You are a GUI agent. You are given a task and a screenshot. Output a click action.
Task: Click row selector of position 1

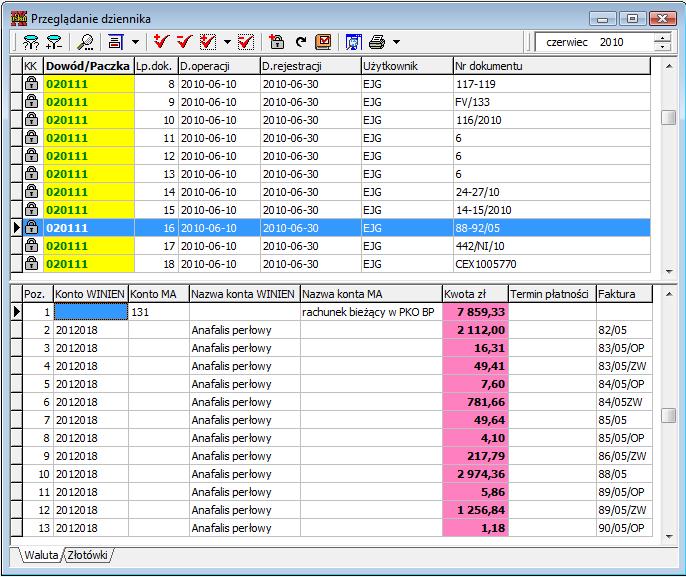point(16,312)
